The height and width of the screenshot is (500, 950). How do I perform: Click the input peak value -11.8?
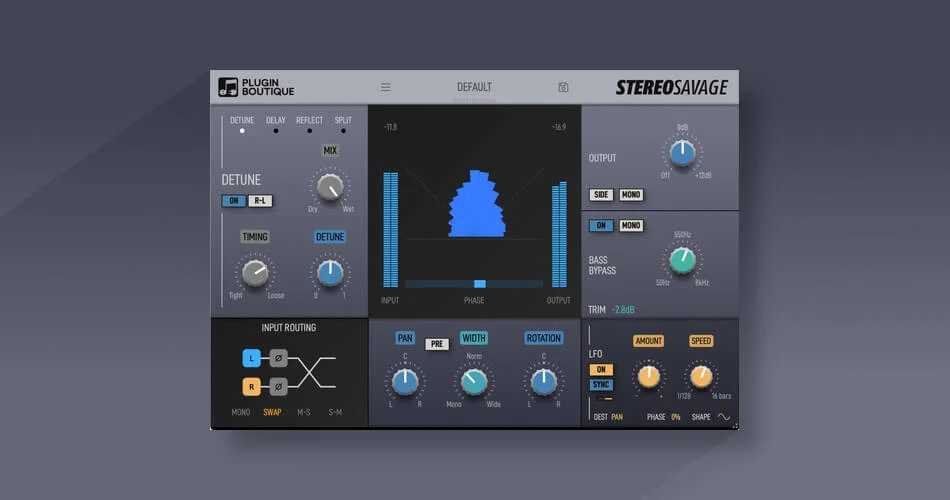[x=390, y=127]
